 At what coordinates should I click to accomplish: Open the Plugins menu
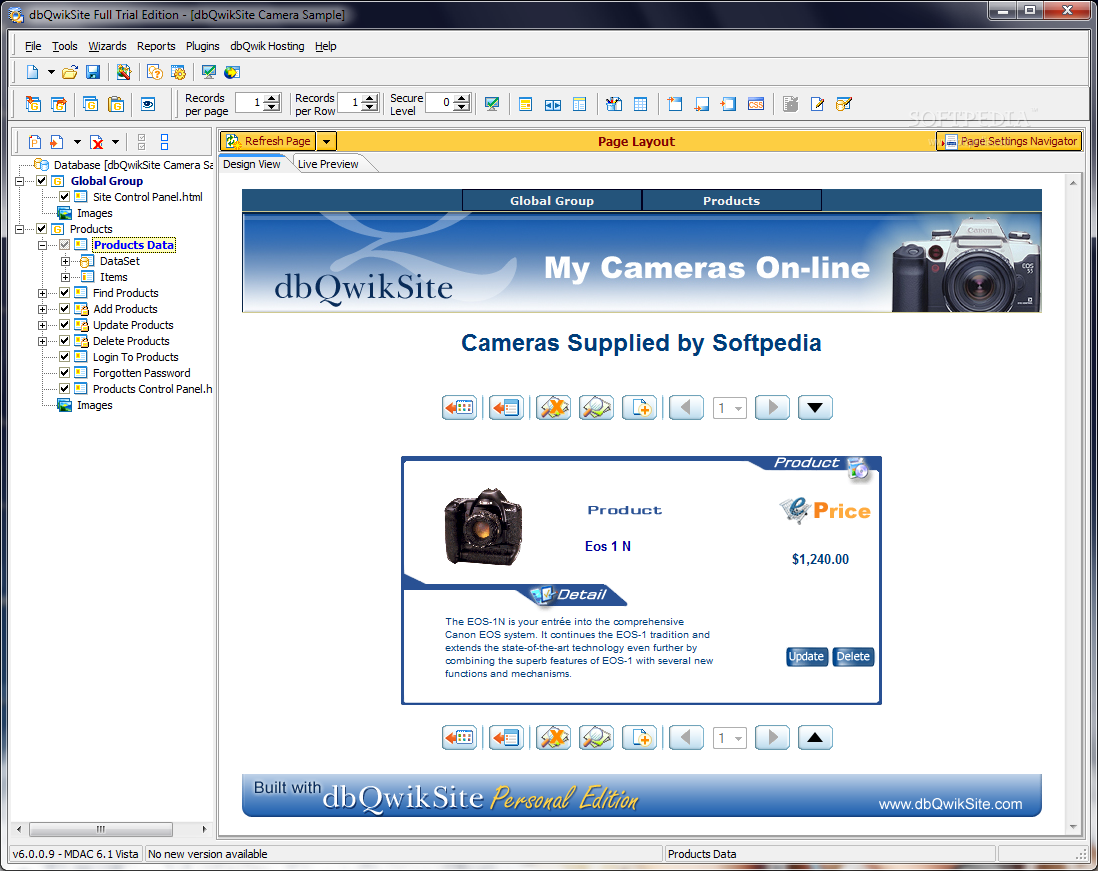(x=202, y=46)
